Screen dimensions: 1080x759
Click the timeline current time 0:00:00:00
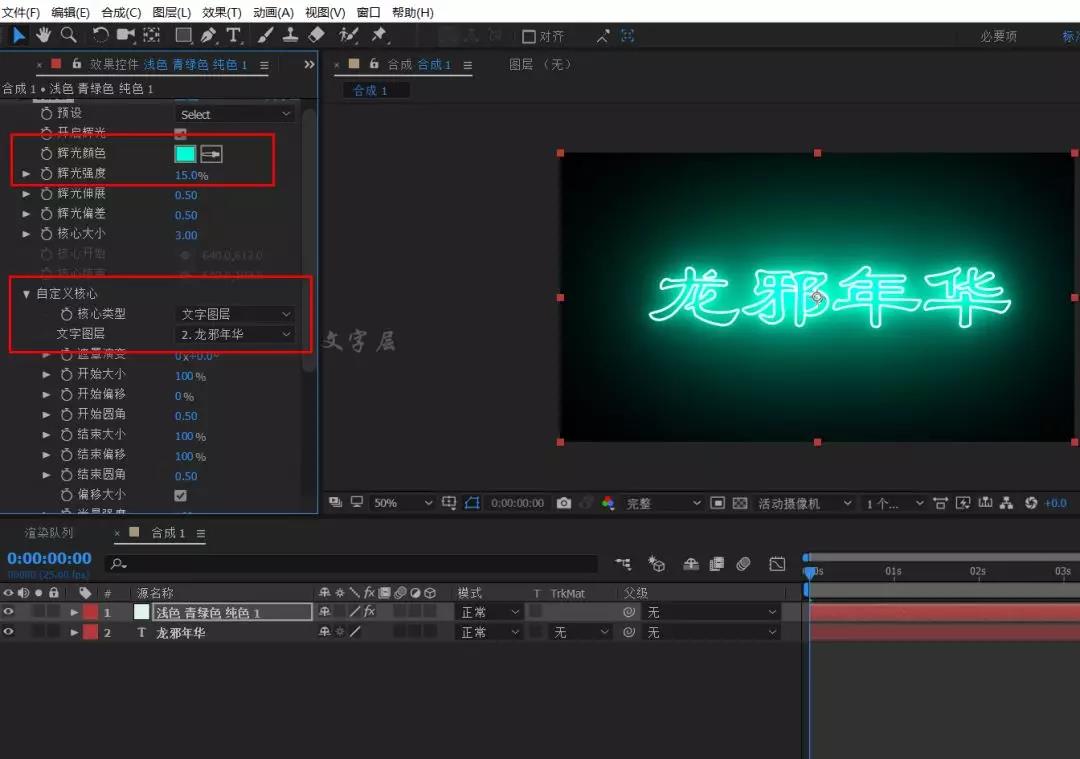[50, 559]
